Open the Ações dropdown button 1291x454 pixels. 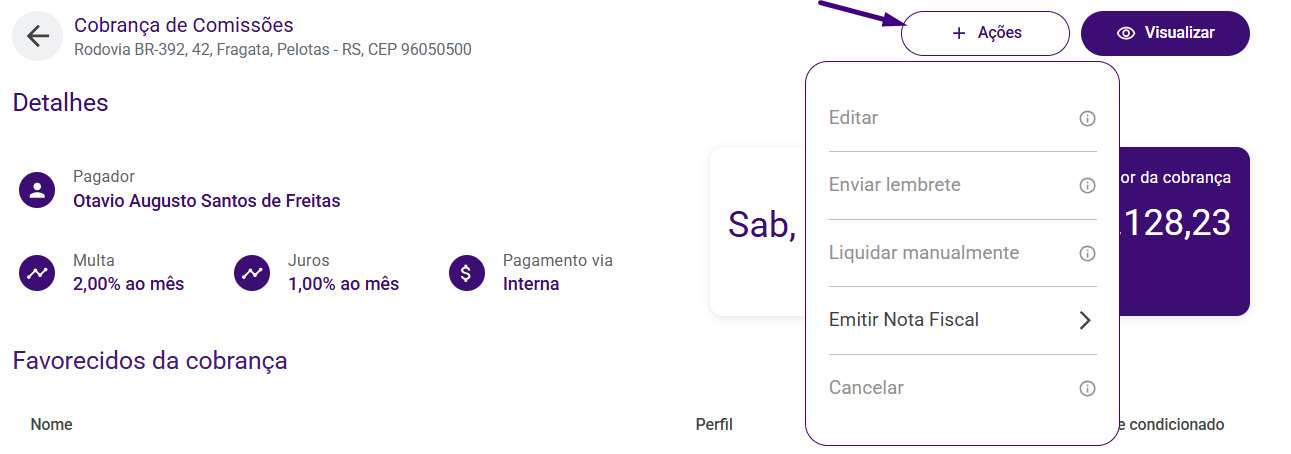(x=985, y=33)
